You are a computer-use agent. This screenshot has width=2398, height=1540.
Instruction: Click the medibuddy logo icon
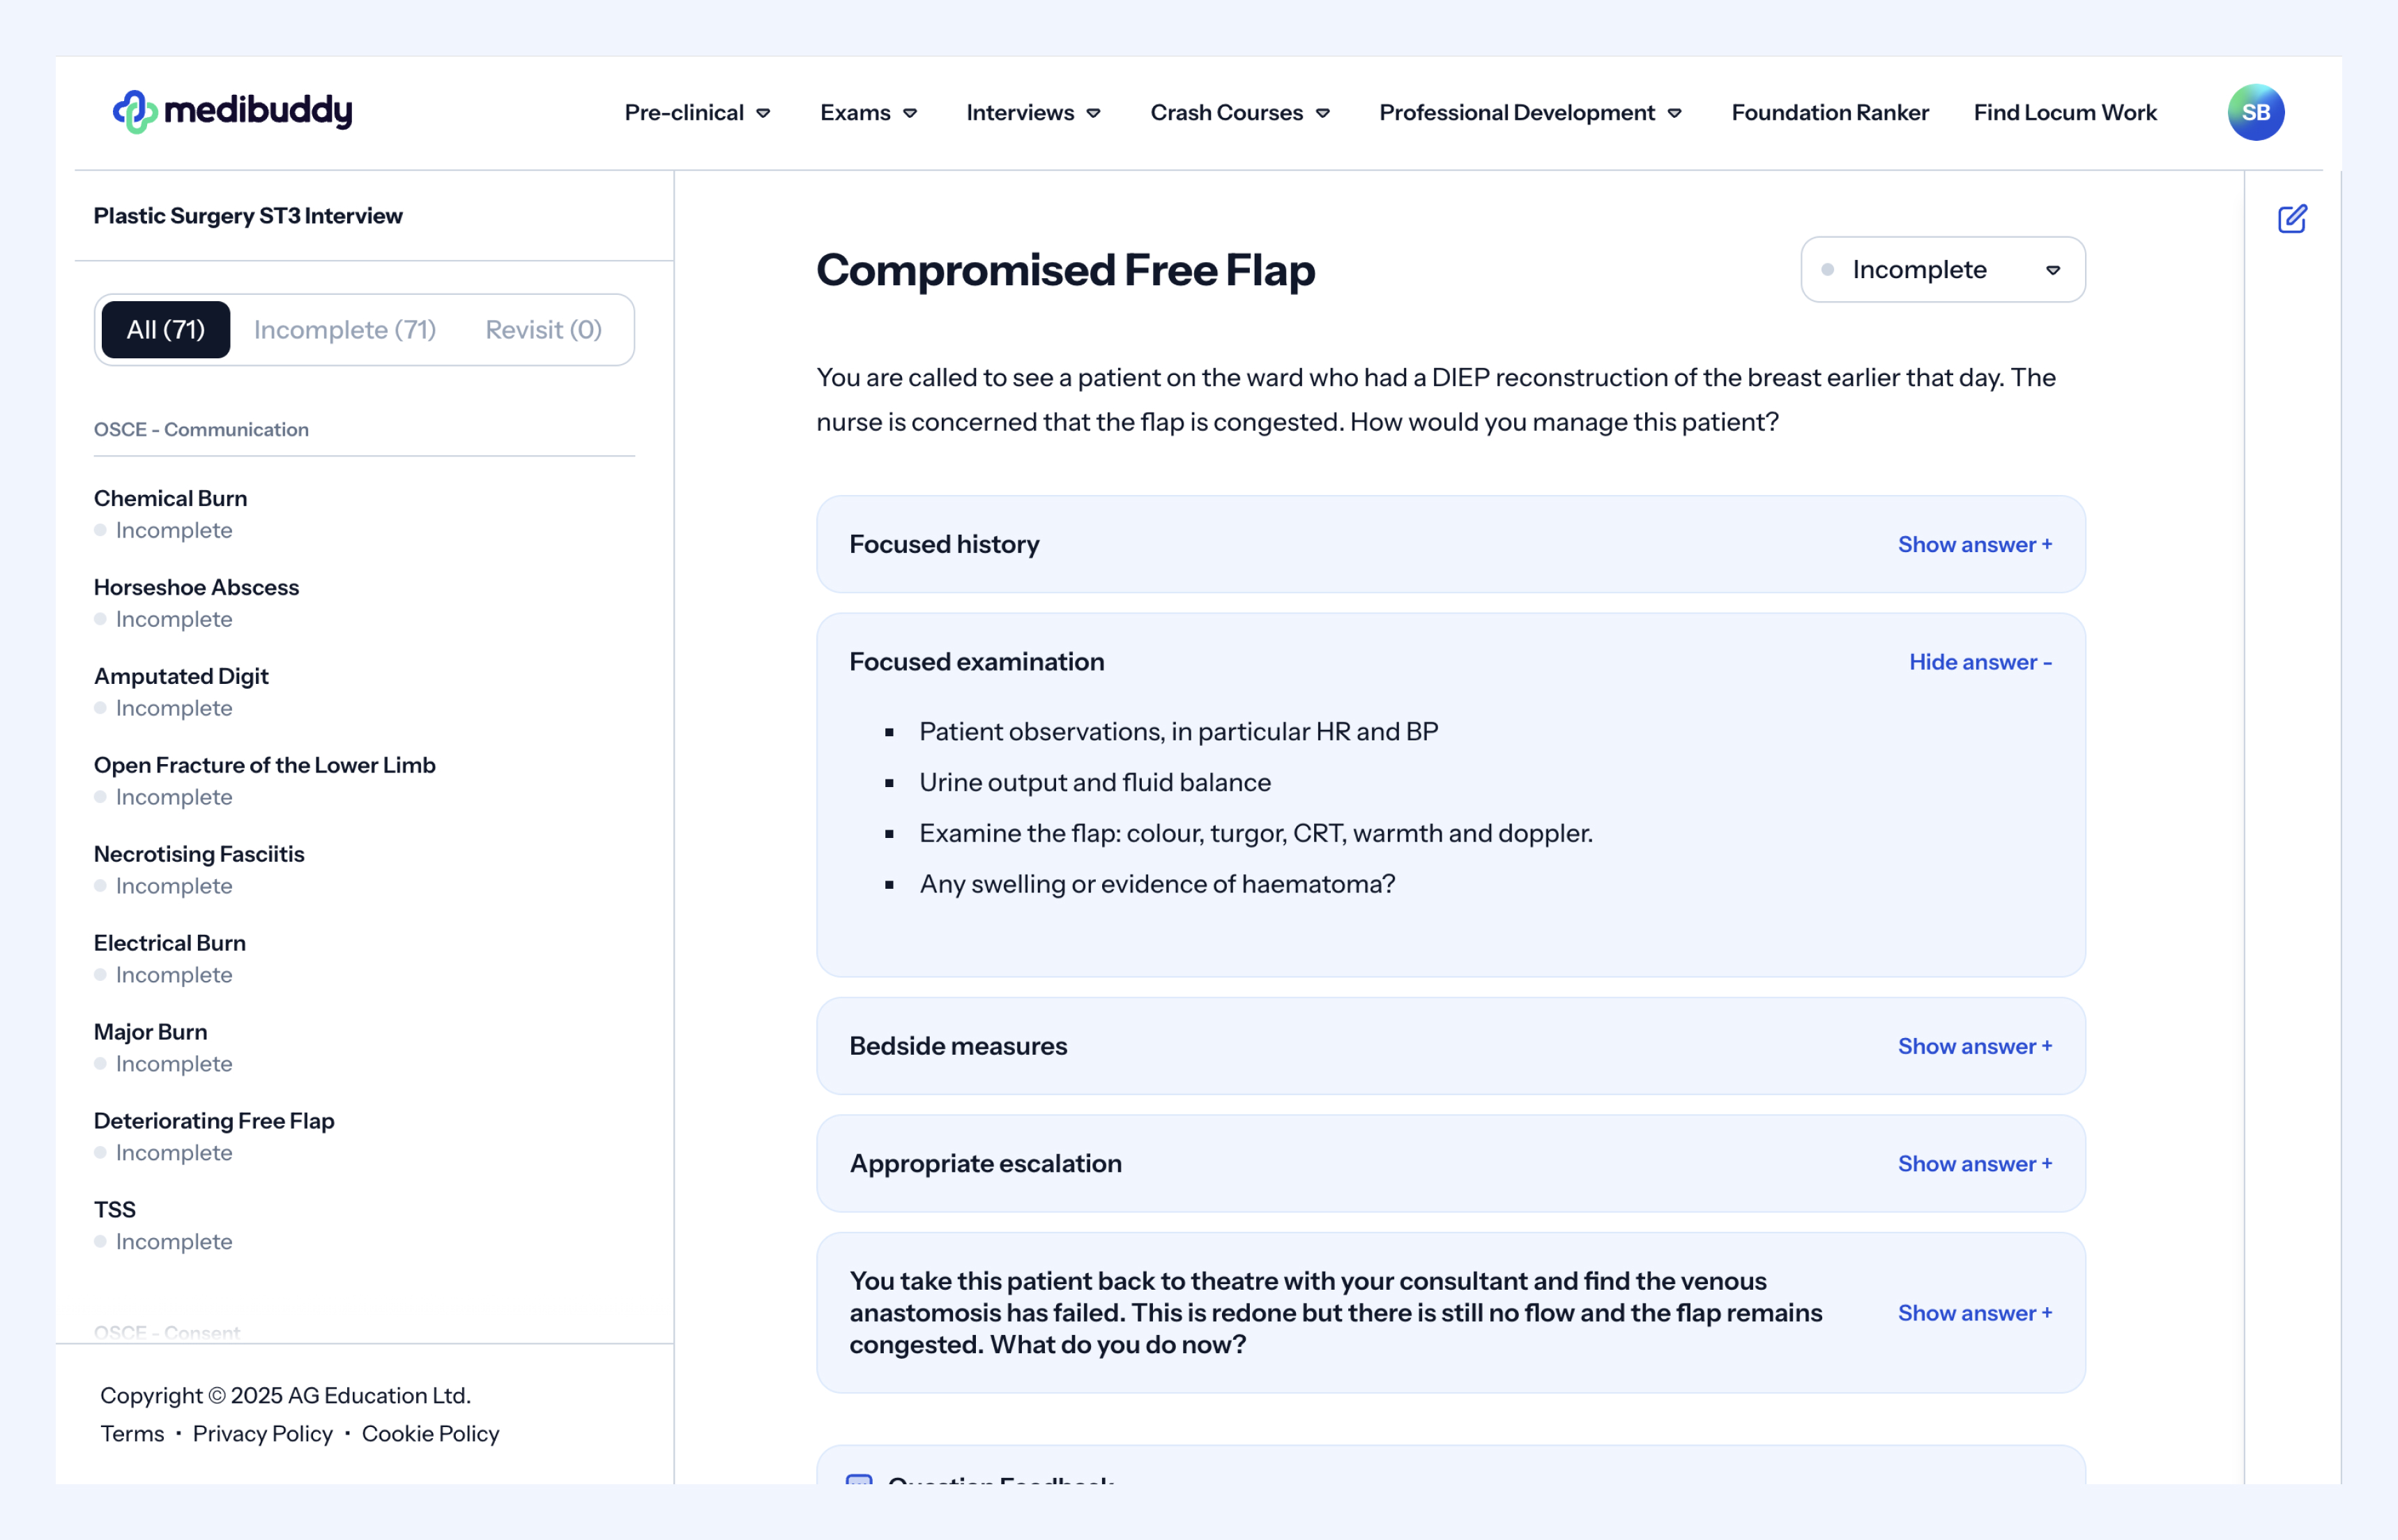[135, 112]
